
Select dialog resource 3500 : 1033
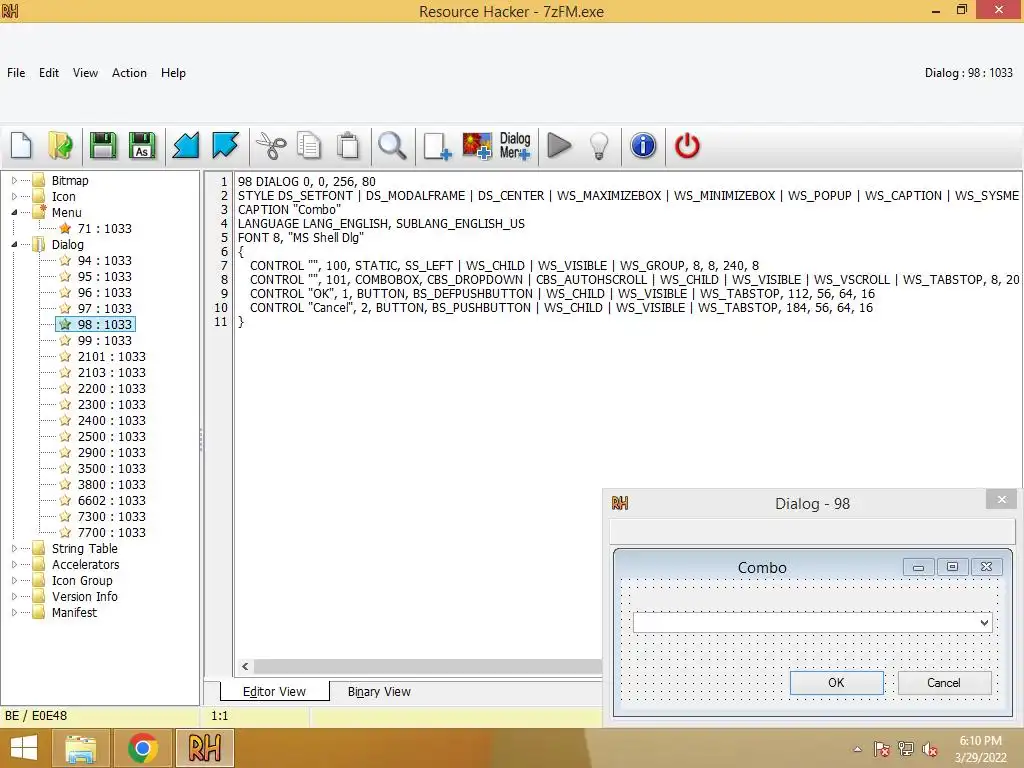pos(112,468)
